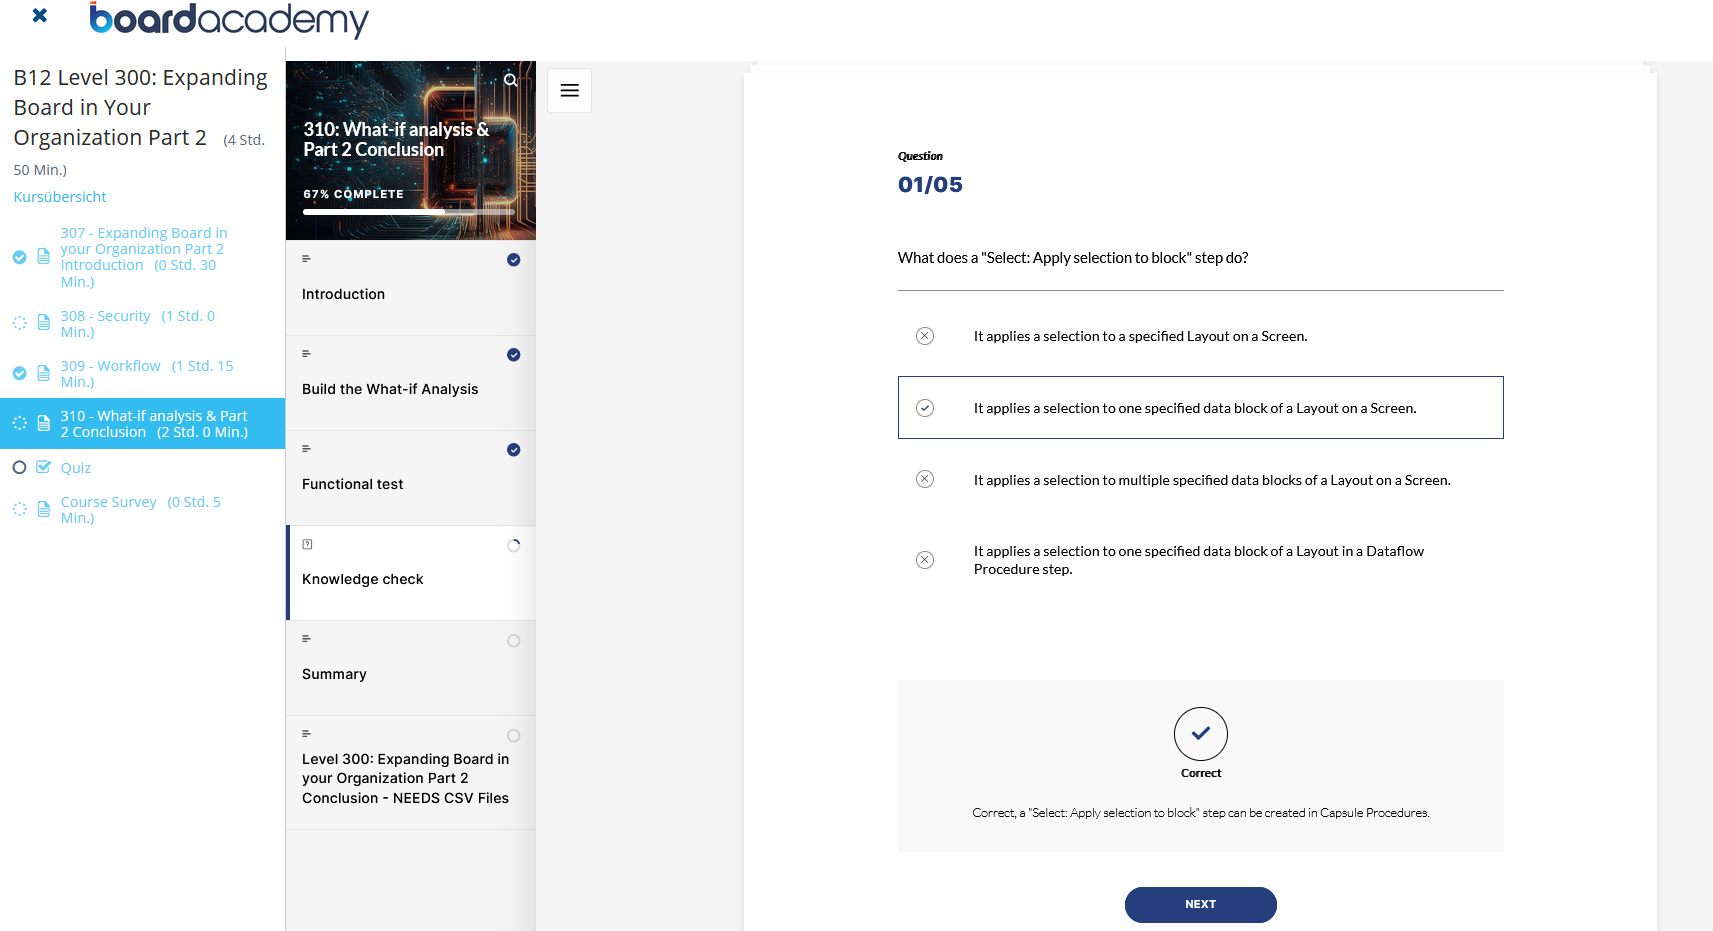Close the course with the X icon
This screenshot has width=1713, height=931.
coord(39,15)
